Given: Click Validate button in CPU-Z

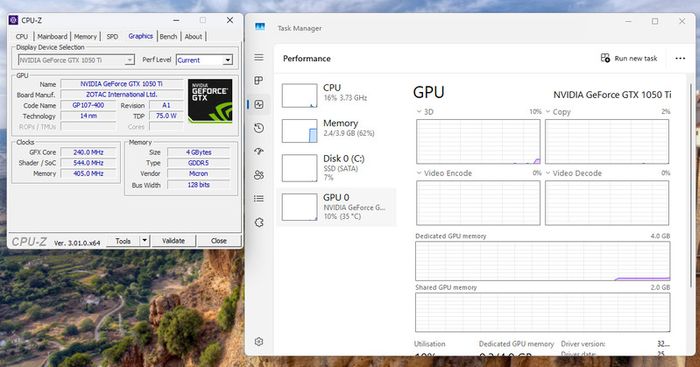Looking at the screenshot, I should [x=173, y=241].
